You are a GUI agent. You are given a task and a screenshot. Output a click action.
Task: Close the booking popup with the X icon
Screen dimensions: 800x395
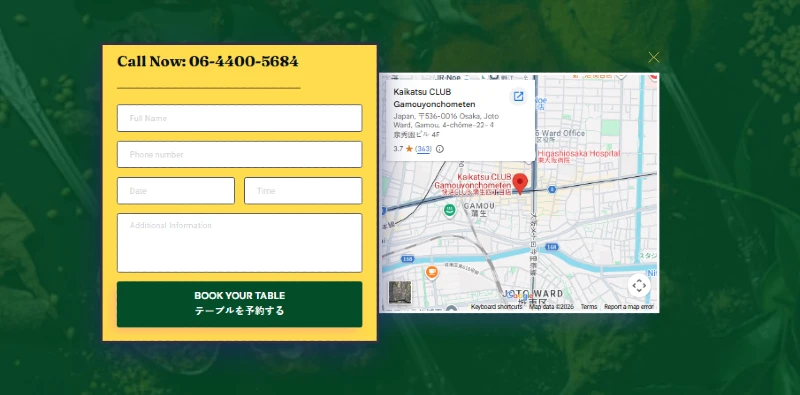tap(654, 58)
